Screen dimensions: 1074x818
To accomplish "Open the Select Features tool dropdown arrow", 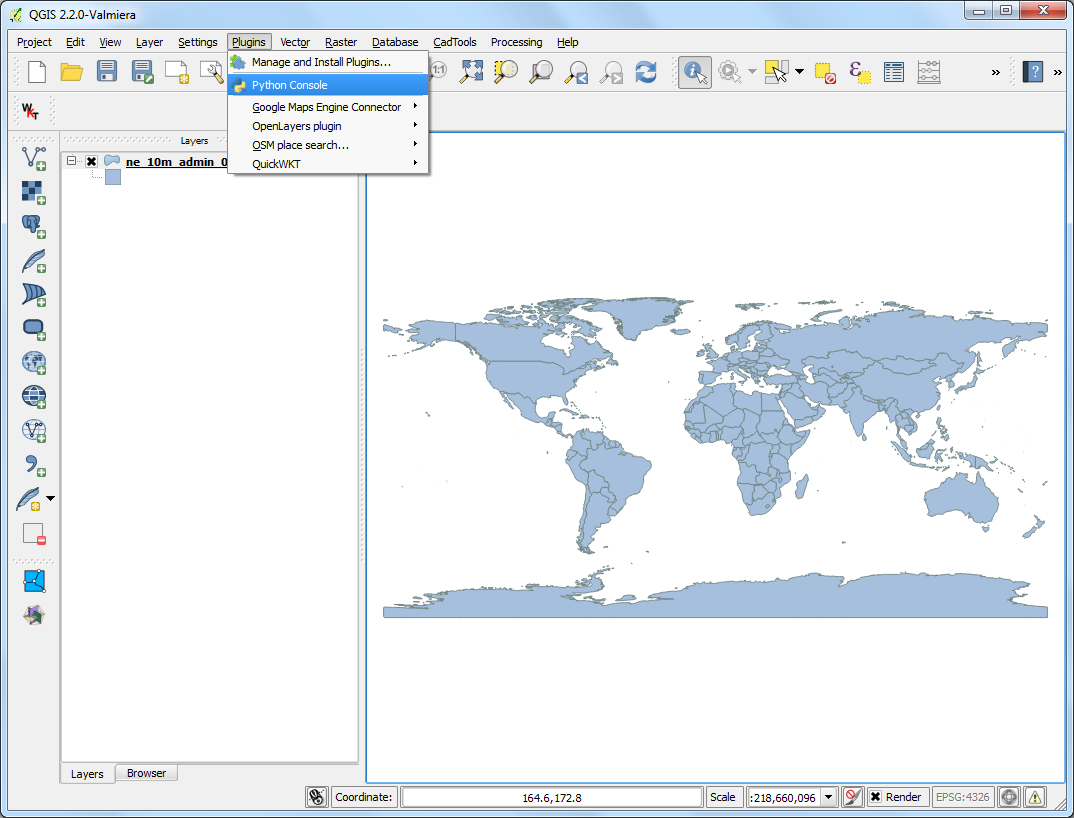I will point(799,72).
